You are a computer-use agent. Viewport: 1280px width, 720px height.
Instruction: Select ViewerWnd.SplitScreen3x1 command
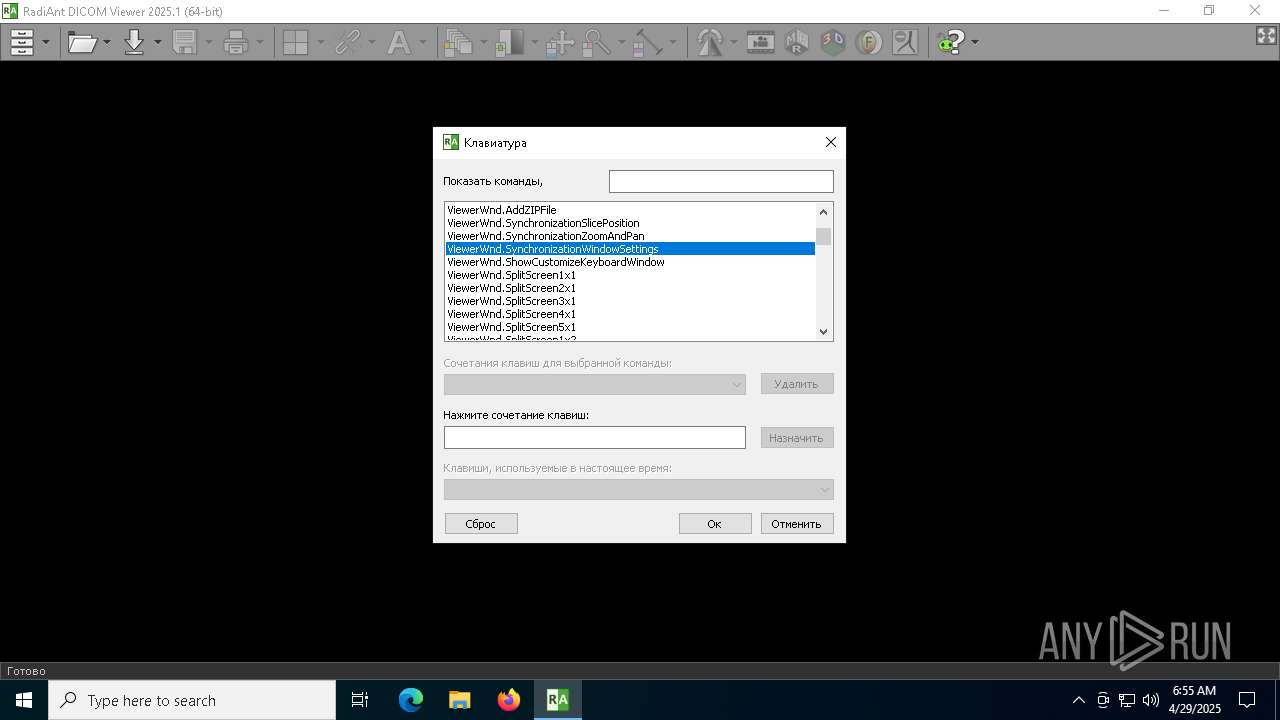point(630,301)
